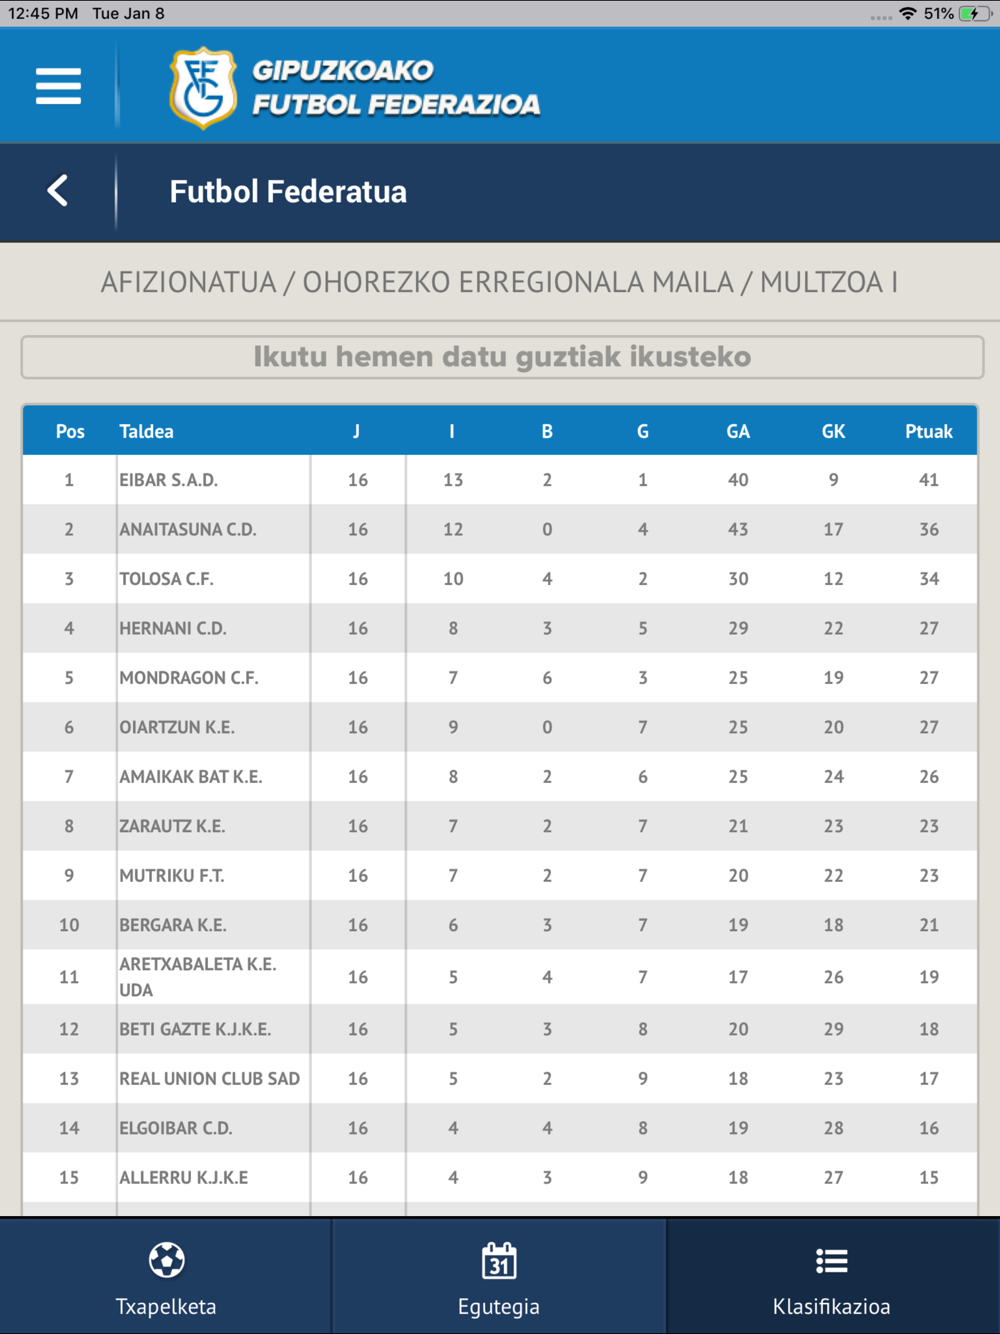The width and height of the screenshot is (1000, 1334).
Task: Tap 'Ikutu hemen datu guztiak ikusteko' button
Action: pyautogui.click(x=502, y=357)
